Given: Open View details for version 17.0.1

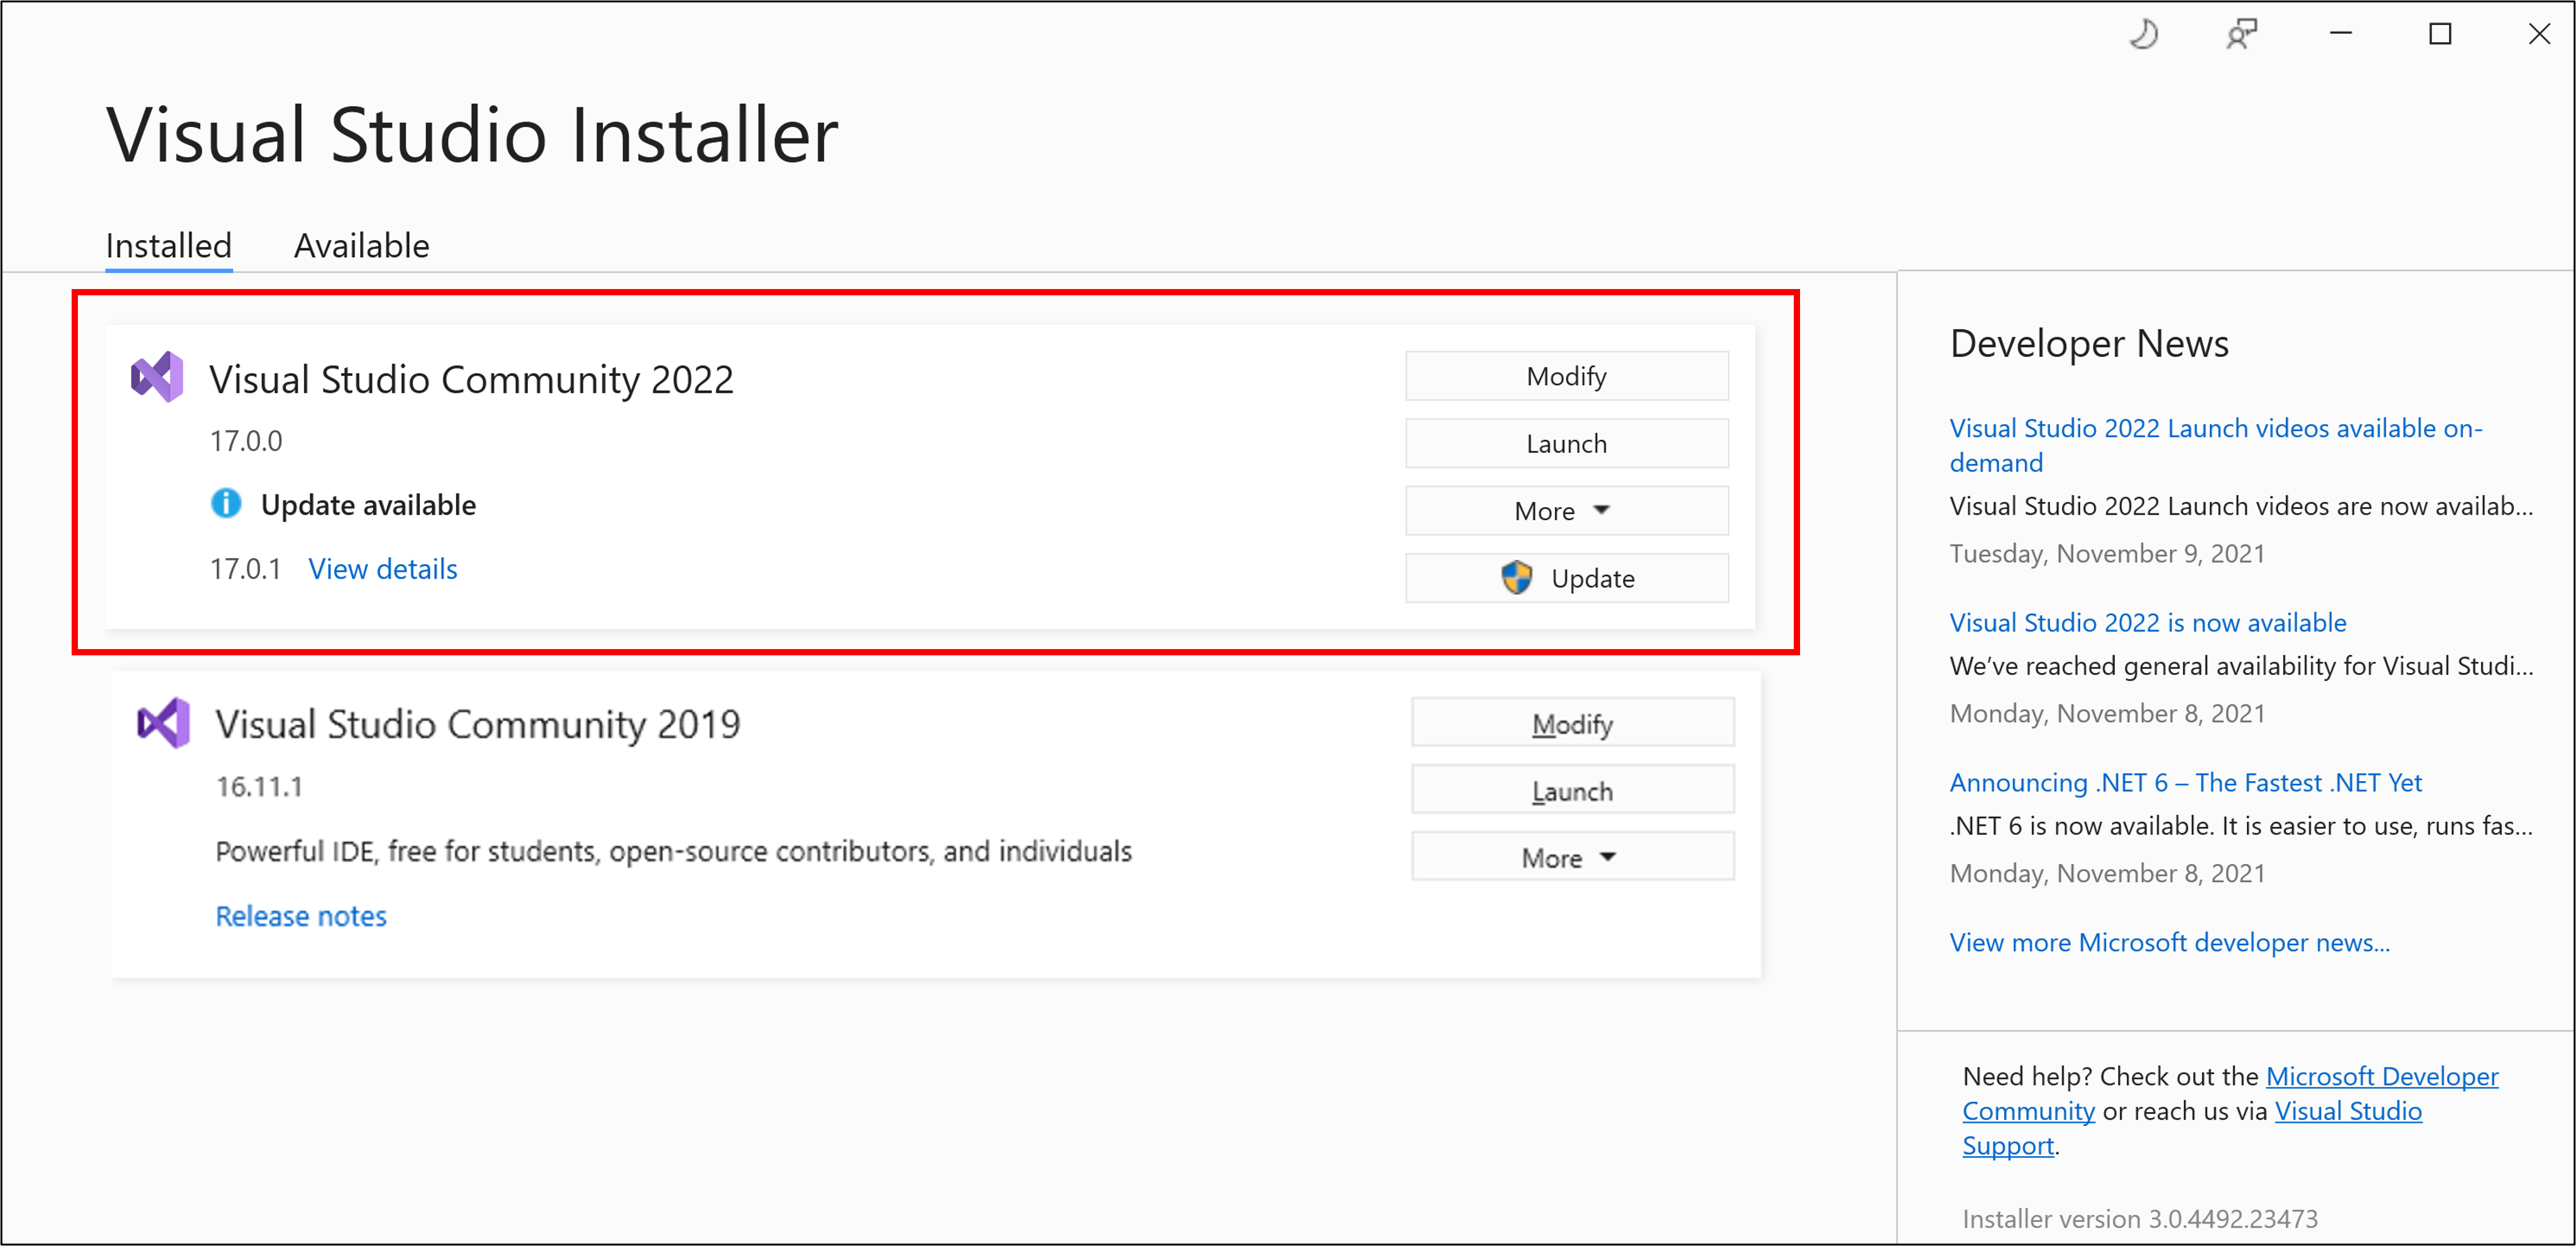Looking at the screenshot, I should (x=381, y=567).
